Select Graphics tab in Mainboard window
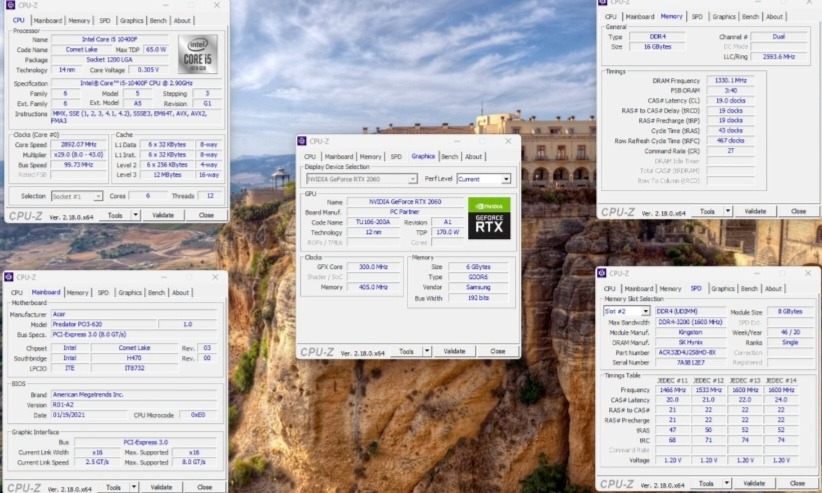This screenshot has width=822, height=493. (x=129, y=292)
